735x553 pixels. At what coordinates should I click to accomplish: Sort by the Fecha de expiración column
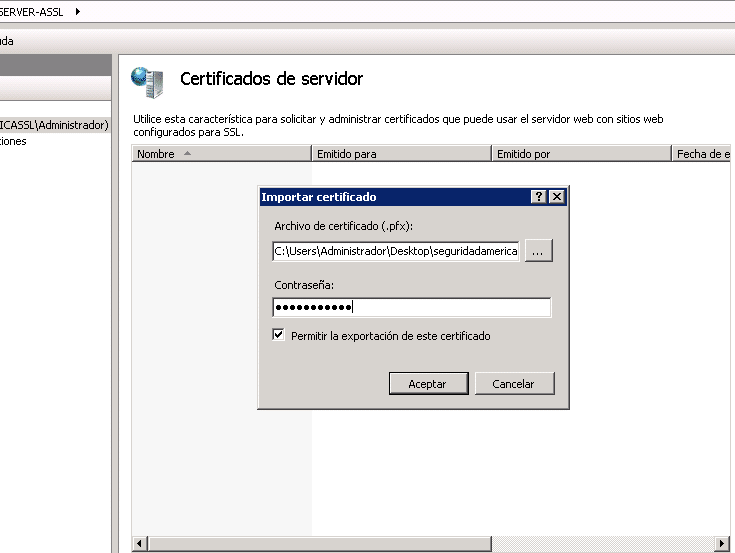point(703,154)
